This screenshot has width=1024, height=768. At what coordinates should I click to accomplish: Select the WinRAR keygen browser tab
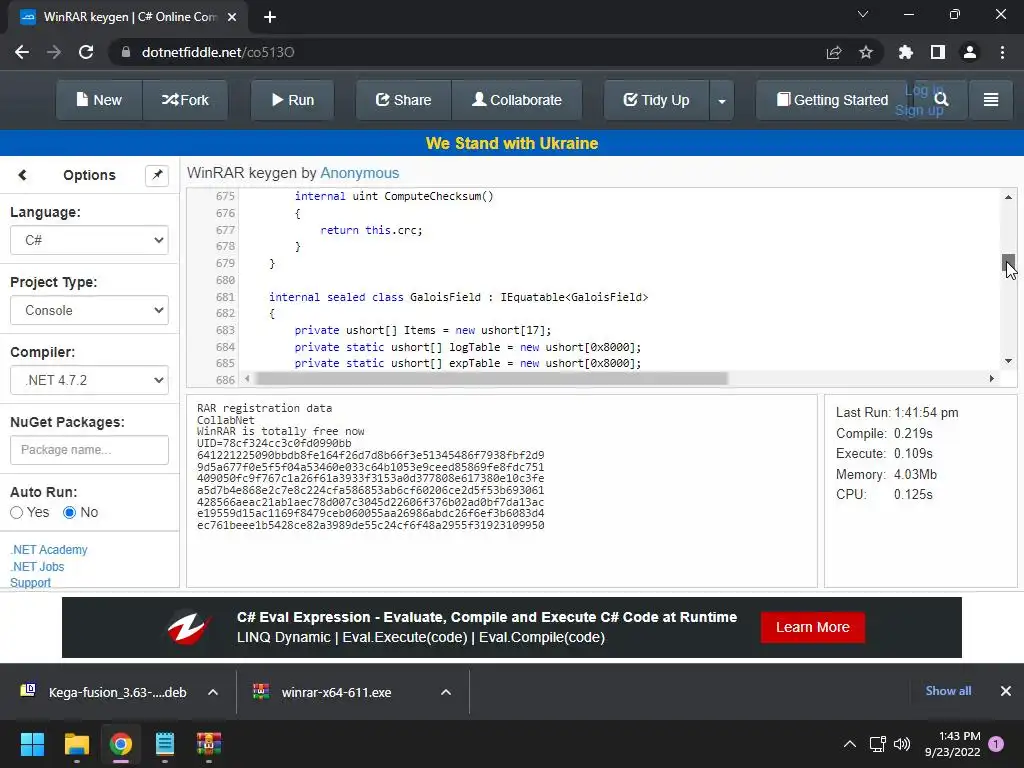[128, 17]
